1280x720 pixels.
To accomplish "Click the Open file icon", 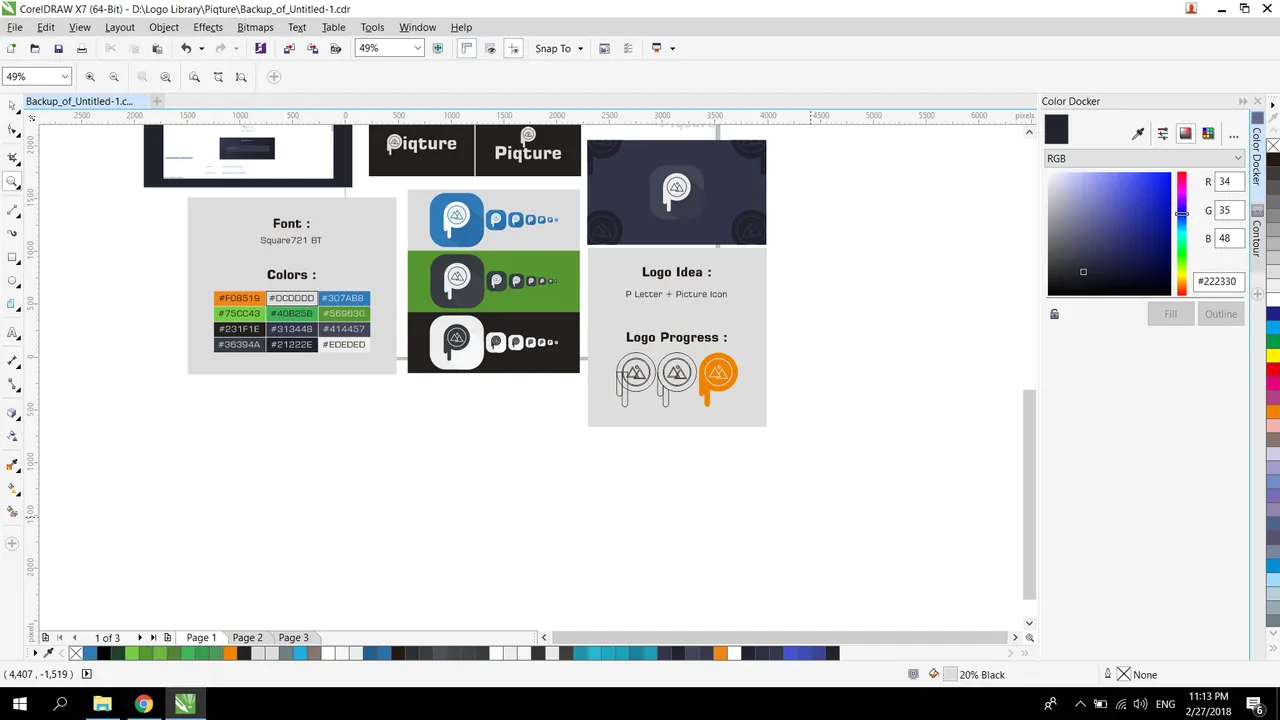I will (x=35, y=48).
